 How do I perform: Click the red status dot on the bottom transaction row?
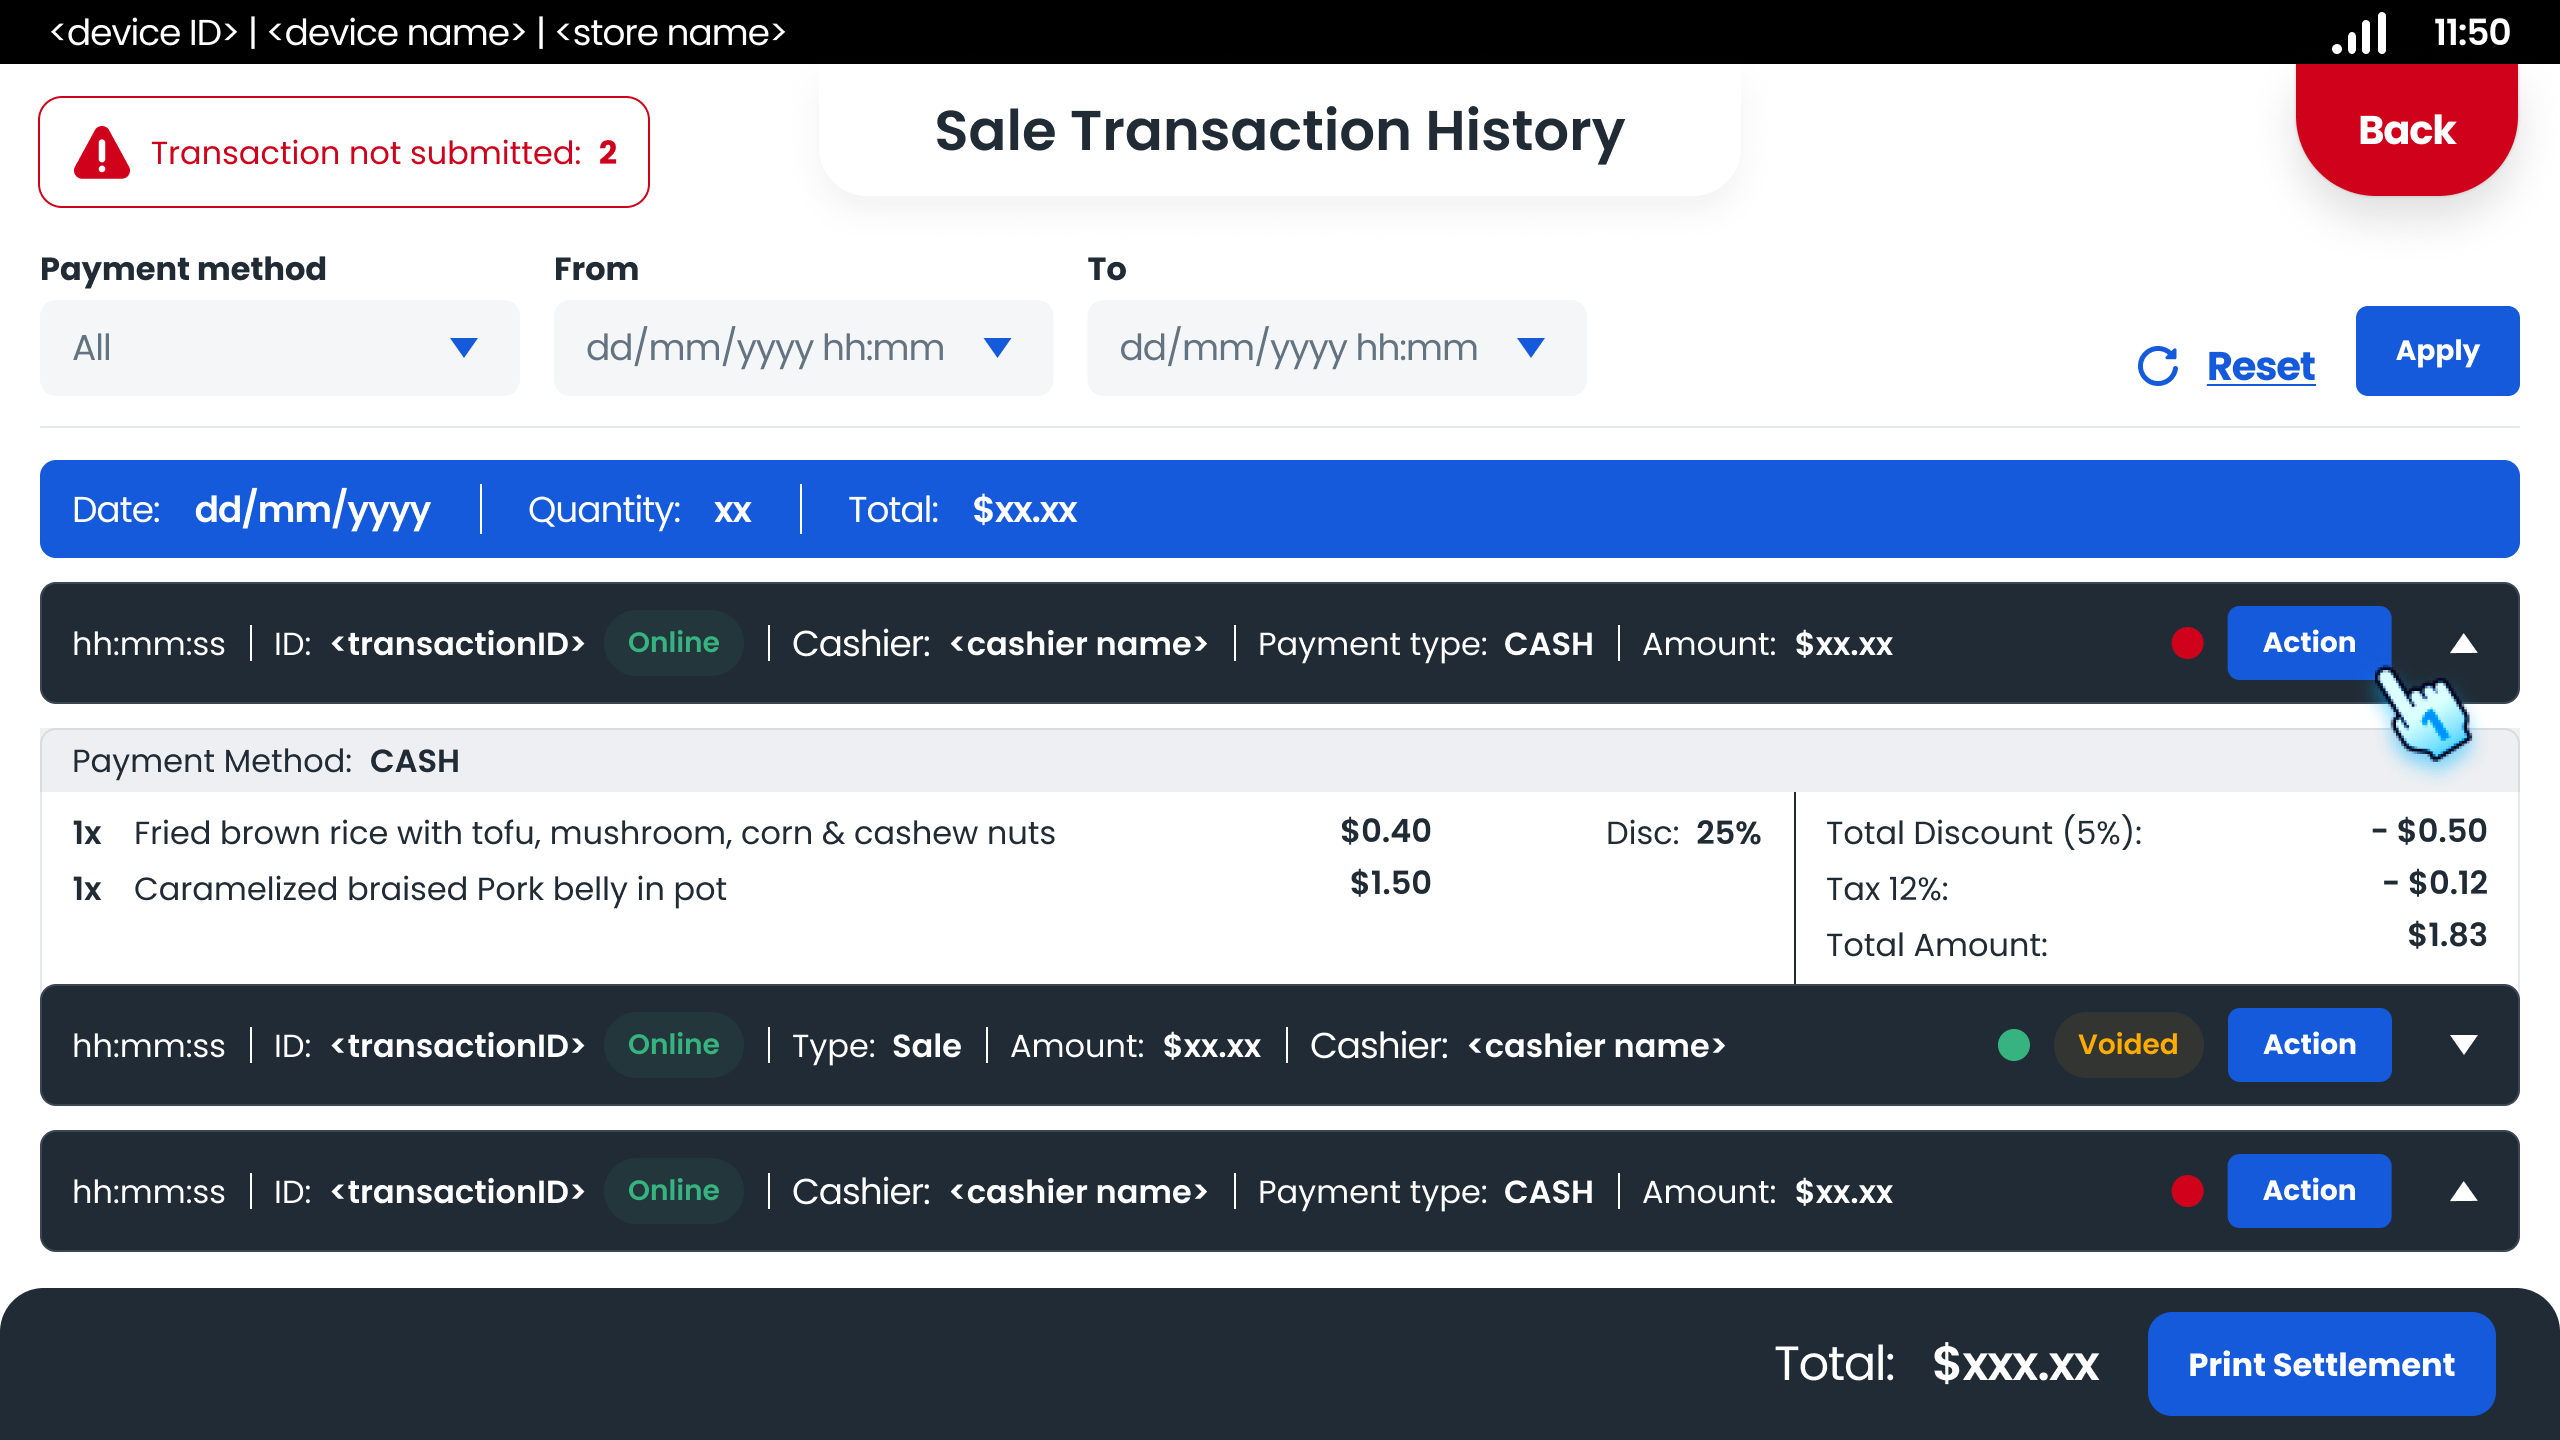[2186, 1191]
